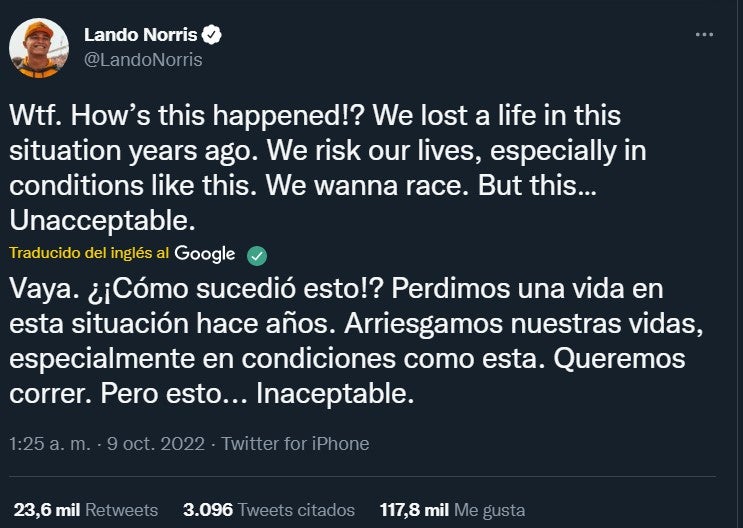
Task: Show the 117,8 mil Me gusta list
Action: [452, 510]
